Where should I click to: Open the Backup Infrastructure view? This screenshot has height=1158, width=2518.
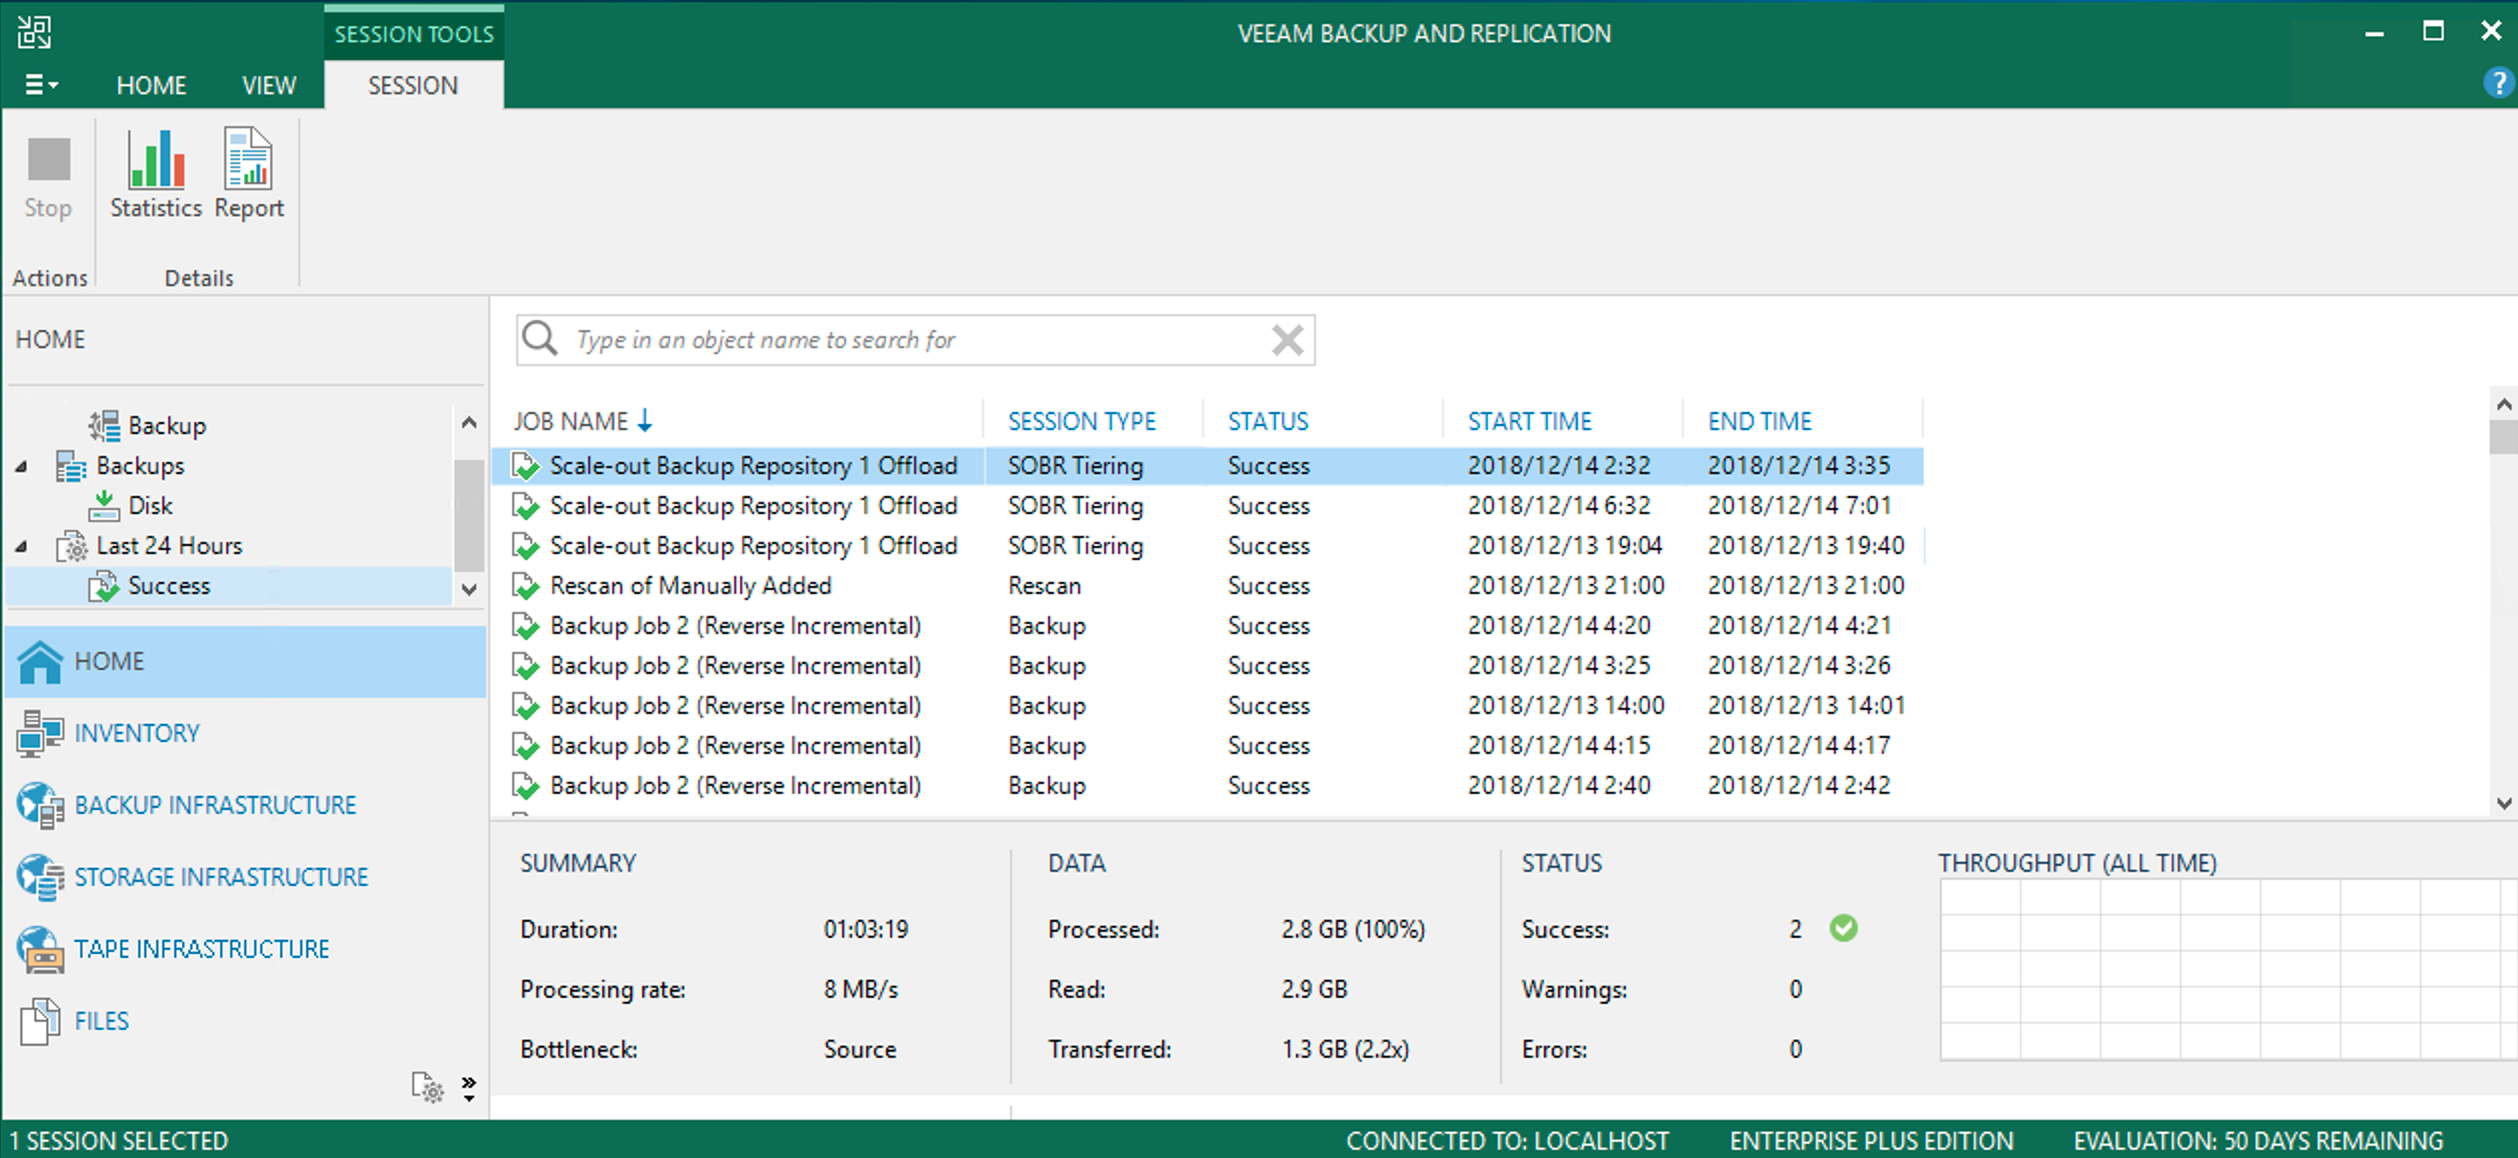(x=40, y=805)
